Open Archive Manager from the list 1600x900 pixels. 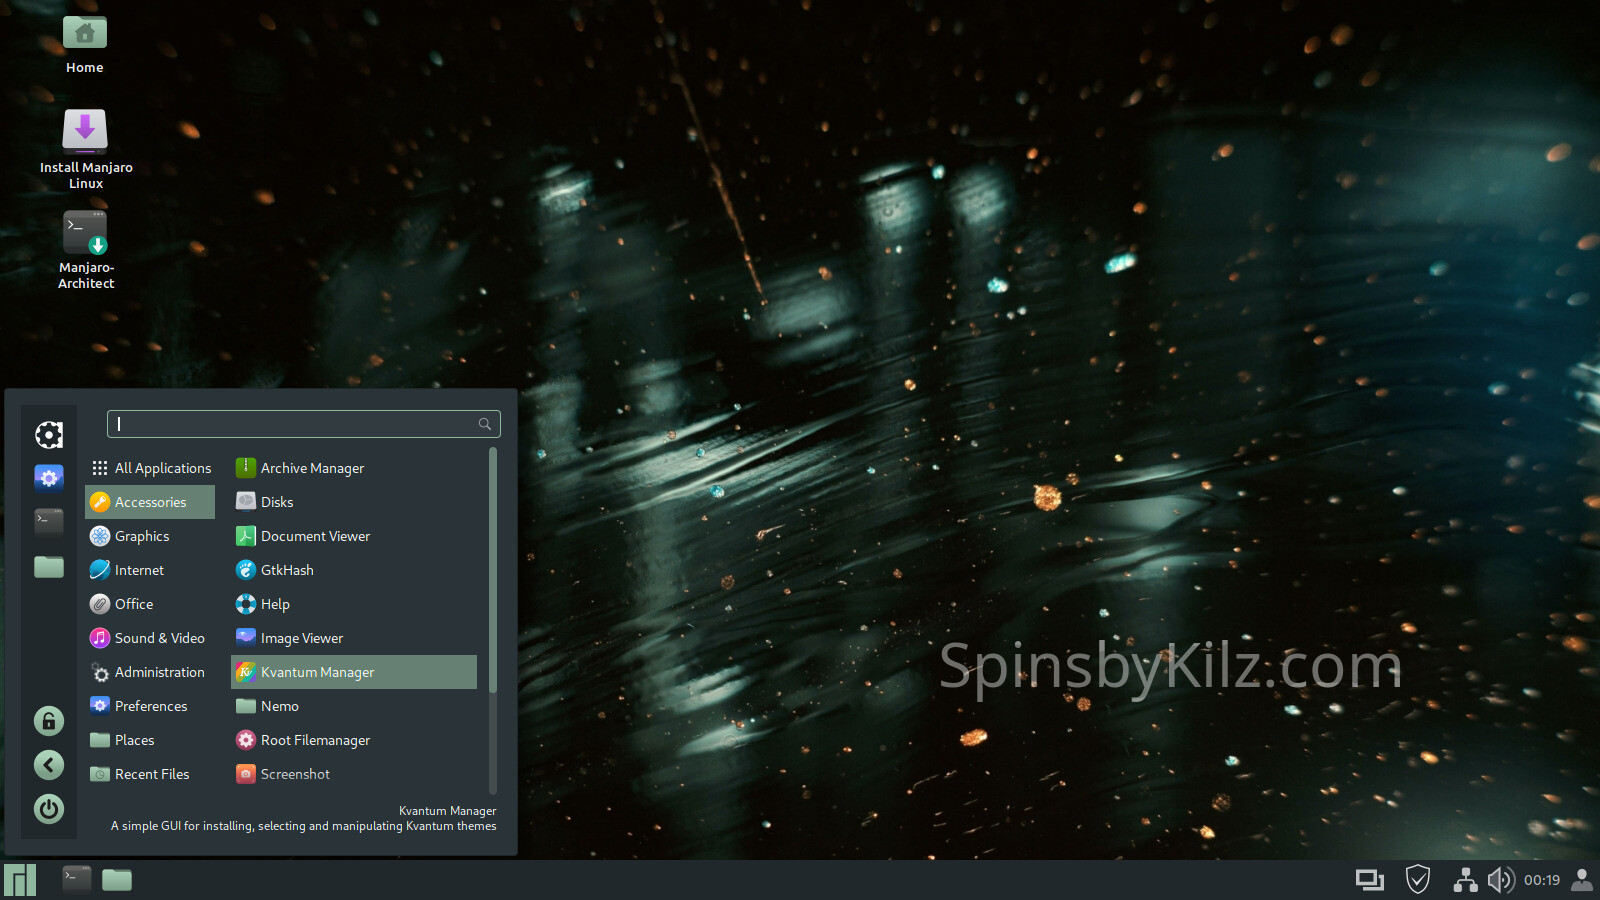(312, 468)
